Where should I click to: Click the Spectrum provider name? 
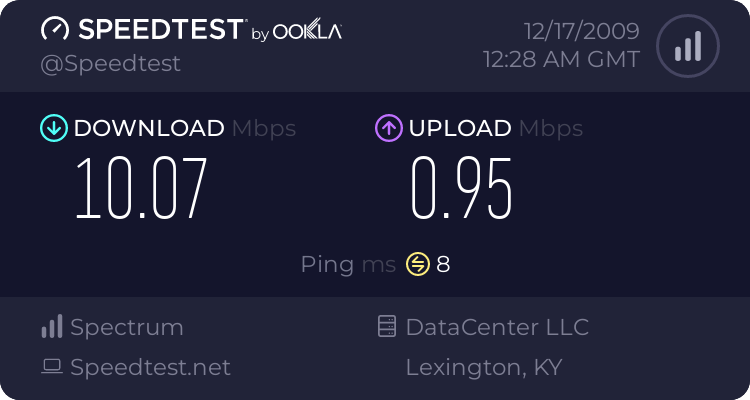(127, 327)
